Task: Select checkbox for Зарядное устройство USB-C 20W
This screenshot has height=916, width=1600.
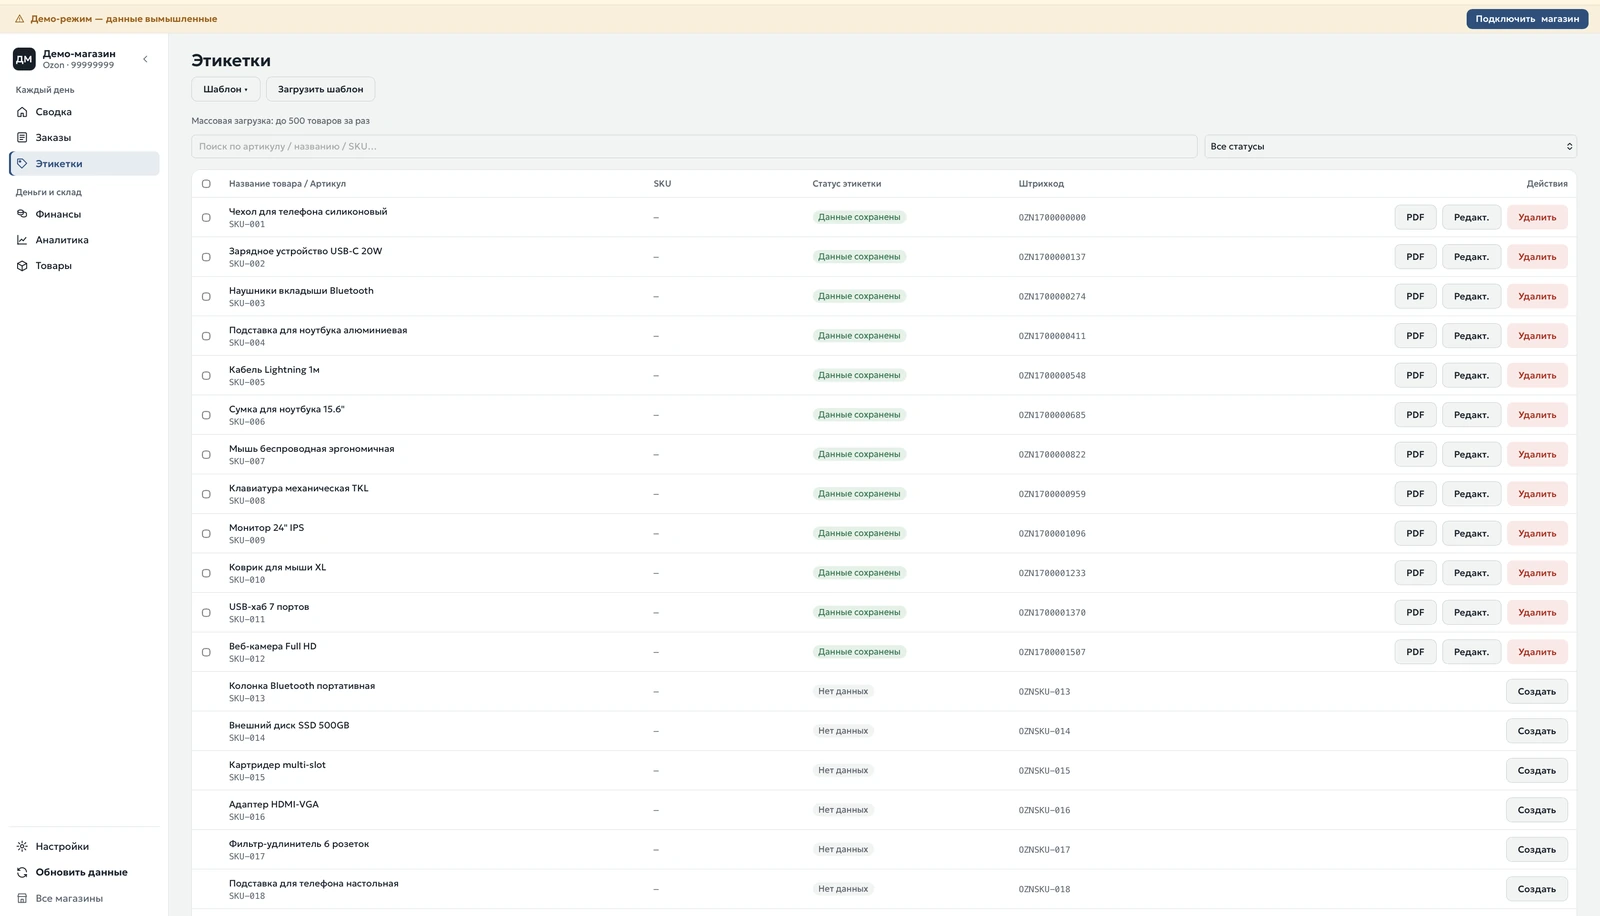Action: click(206, 257)
